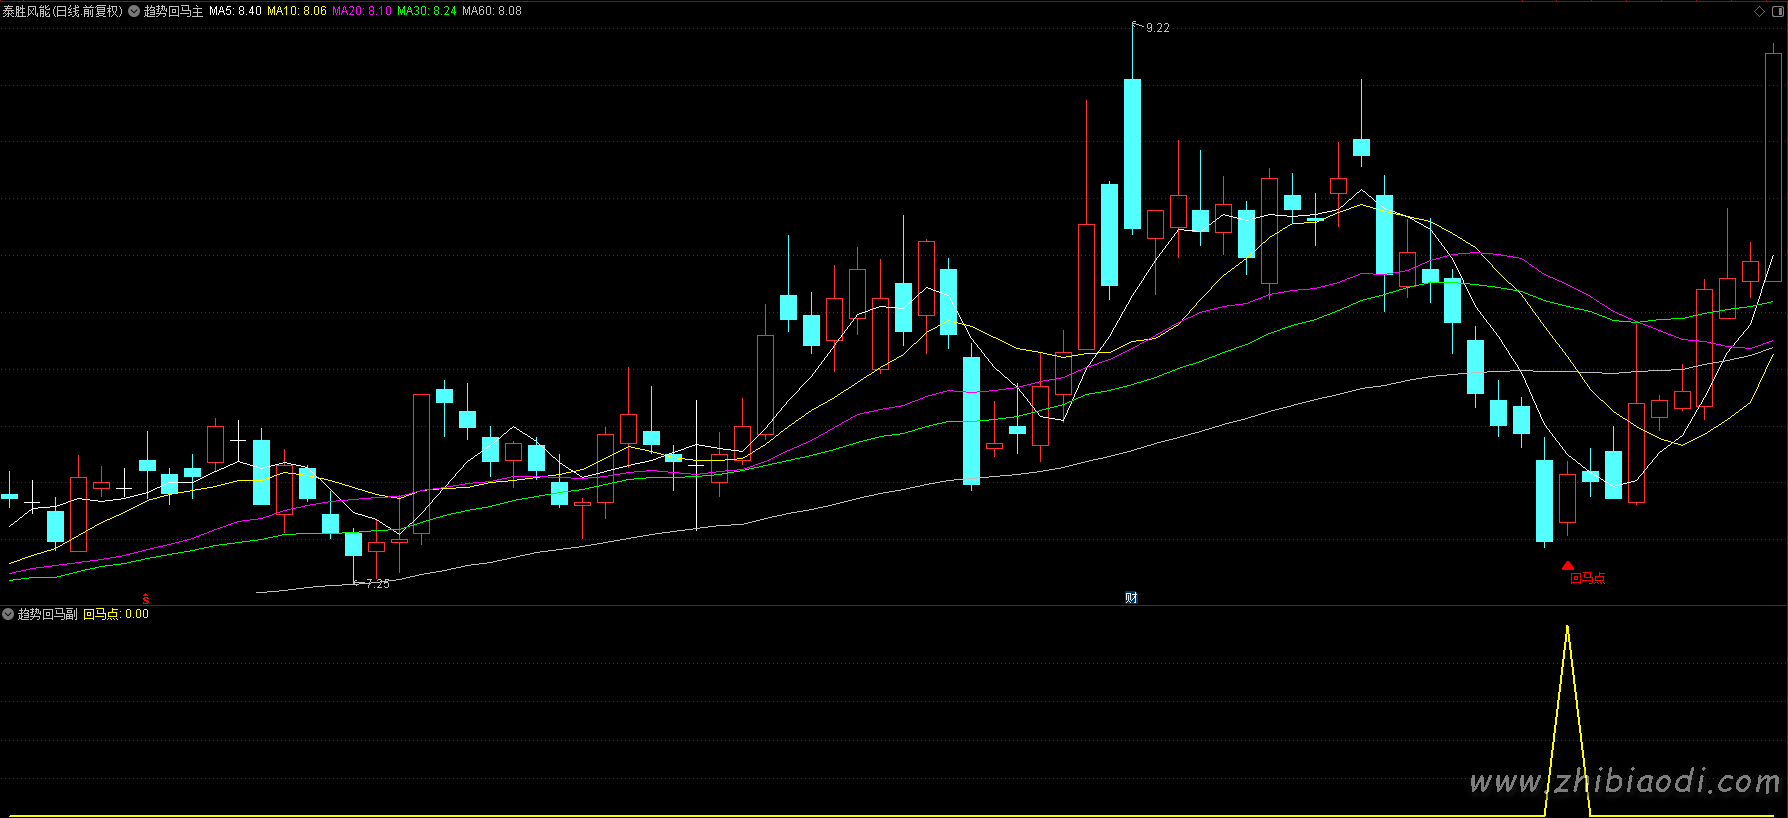The image size is (1788, 818).
Task: Click the red S marker on time axis
Action: pos(146,599)
